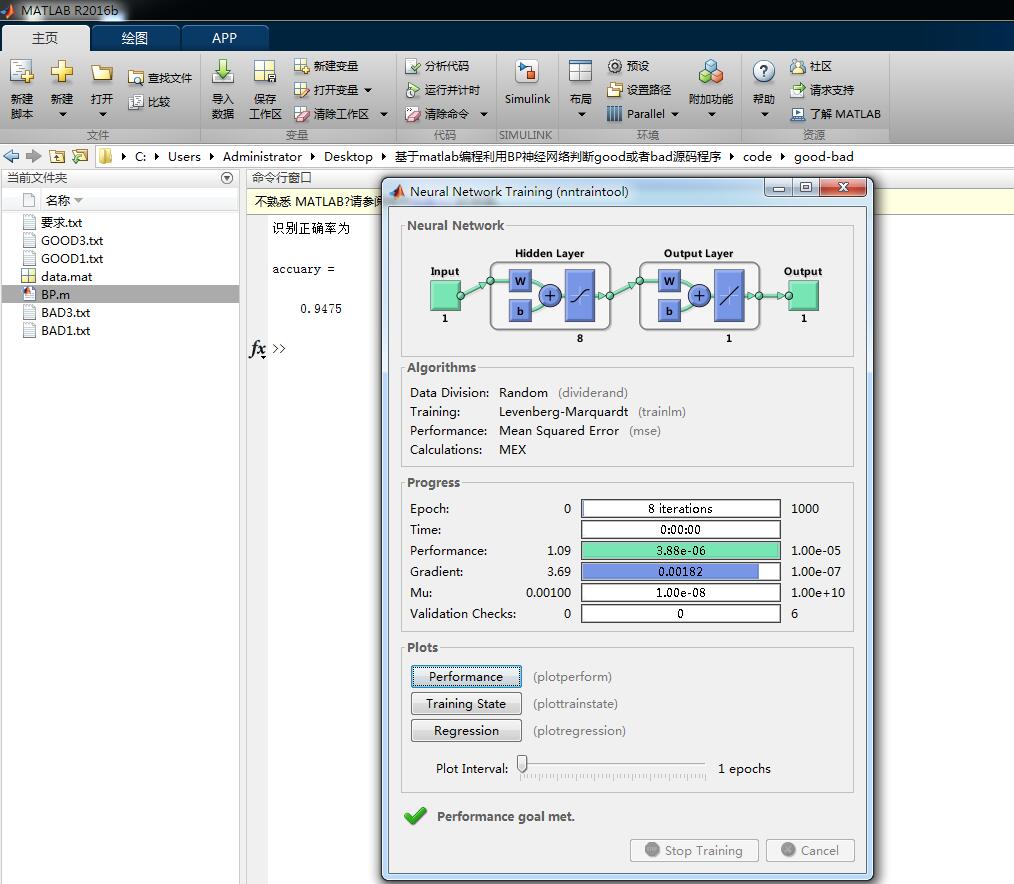Switch to the Home (主页) tab
1014x884 pixels.
point(45,38)
